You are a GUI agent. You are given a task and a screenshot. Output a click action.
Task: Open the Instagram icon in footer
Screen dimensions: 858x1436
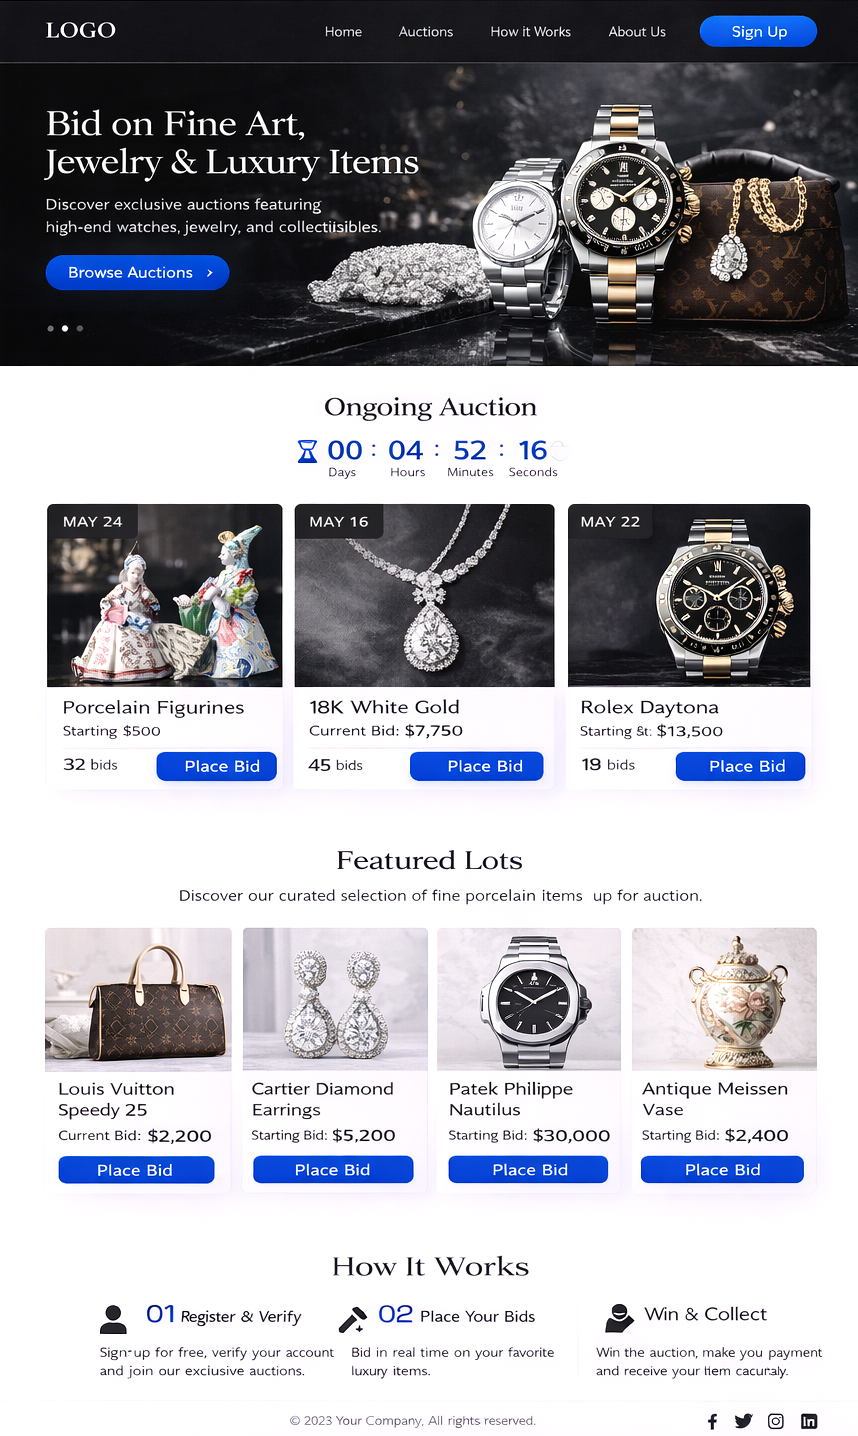click(x=776, y=1421)
